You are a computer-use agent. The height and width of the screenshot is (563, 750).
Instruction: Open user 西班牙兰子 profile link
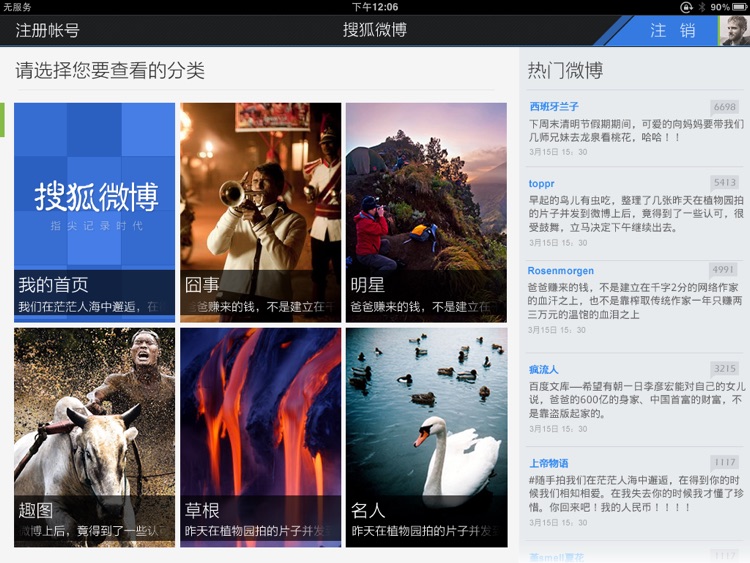pos(554,106)
